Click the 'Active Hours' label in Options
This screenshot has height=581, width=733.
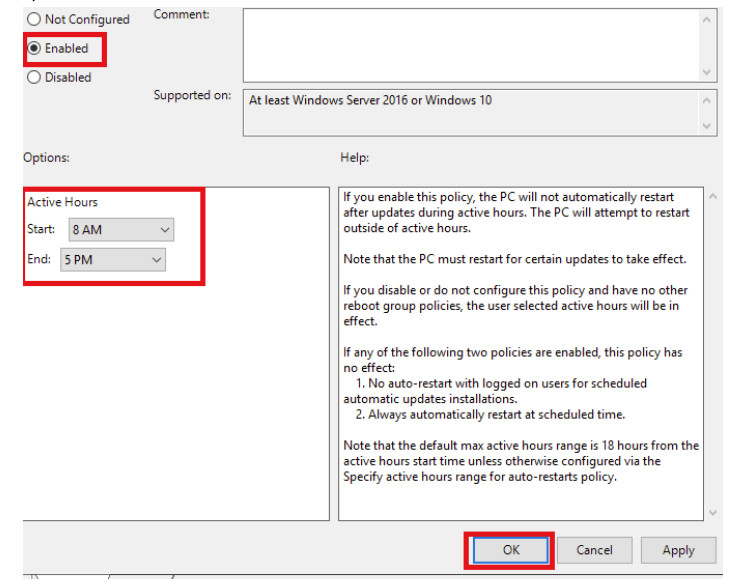pos(62,202)
